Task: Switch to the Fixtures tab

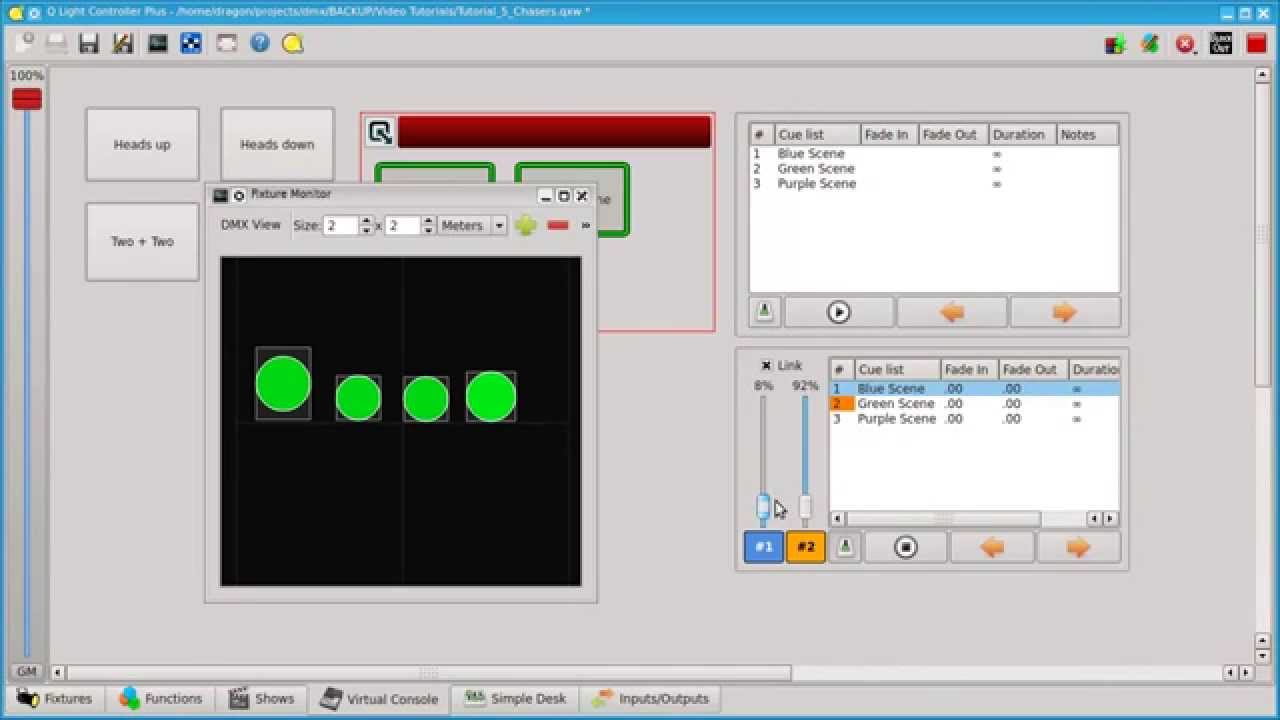Action: (x=54, y=698)
